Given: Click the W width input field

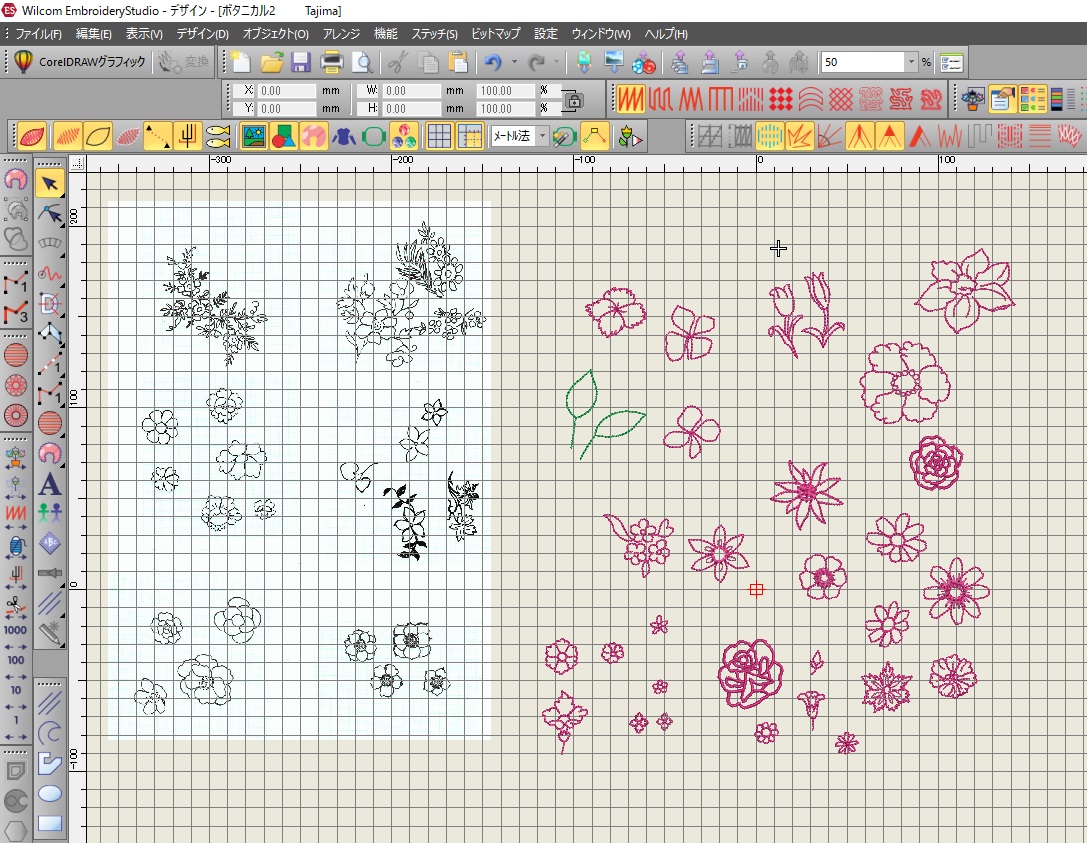Looking at the screenshot, I should pyautogui.click(x=411, y=90).
